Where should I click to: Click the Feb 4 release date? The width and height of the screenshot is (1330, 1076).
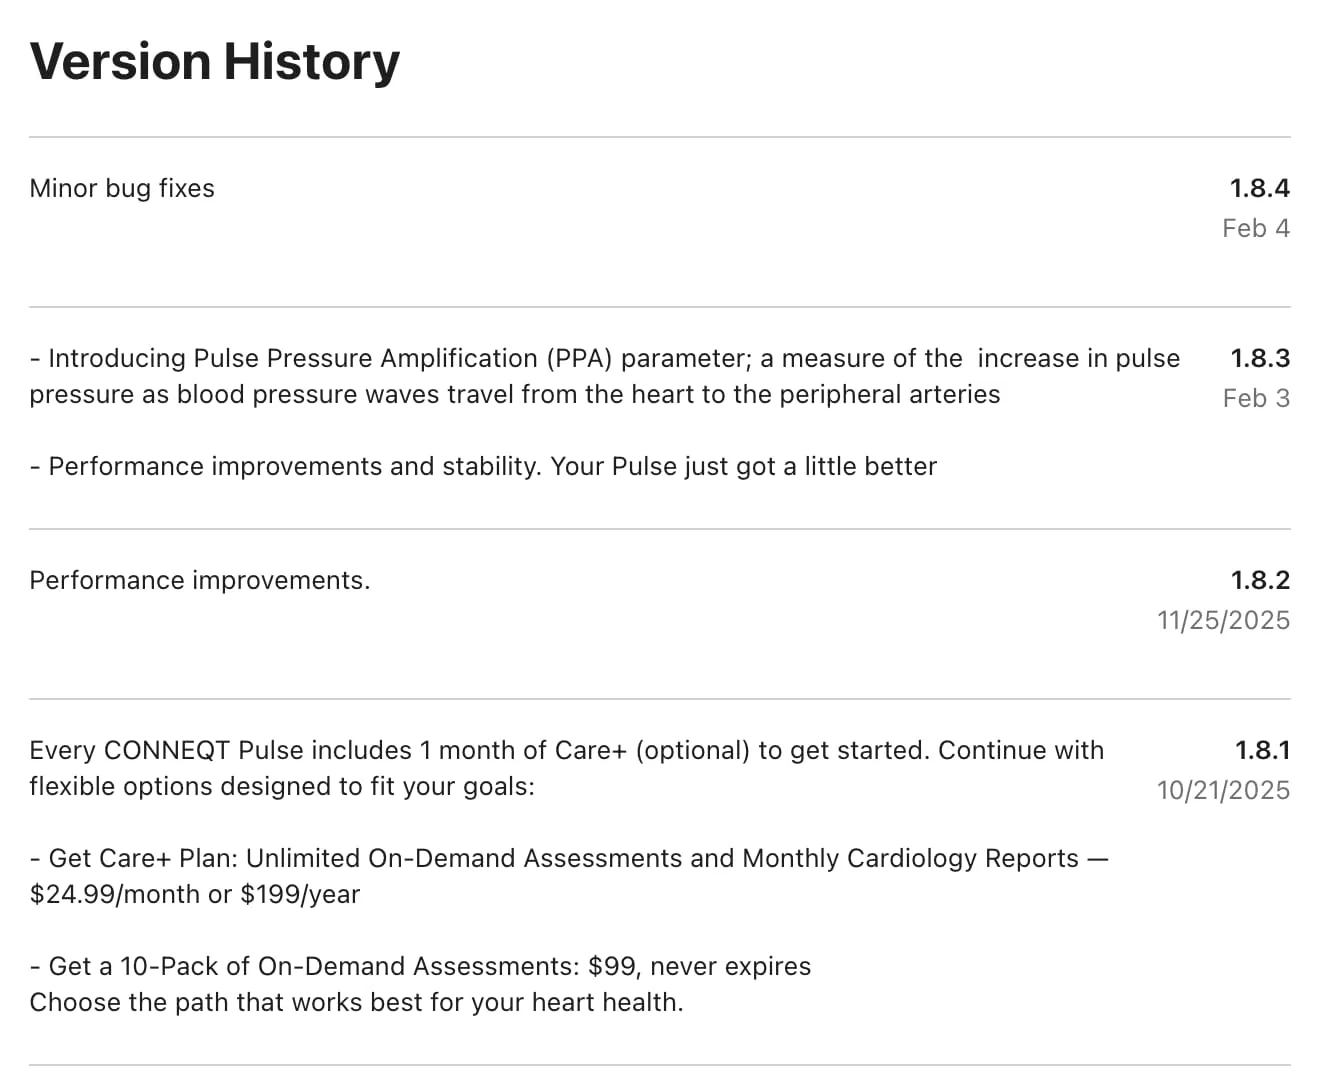tap(1256, 228)
